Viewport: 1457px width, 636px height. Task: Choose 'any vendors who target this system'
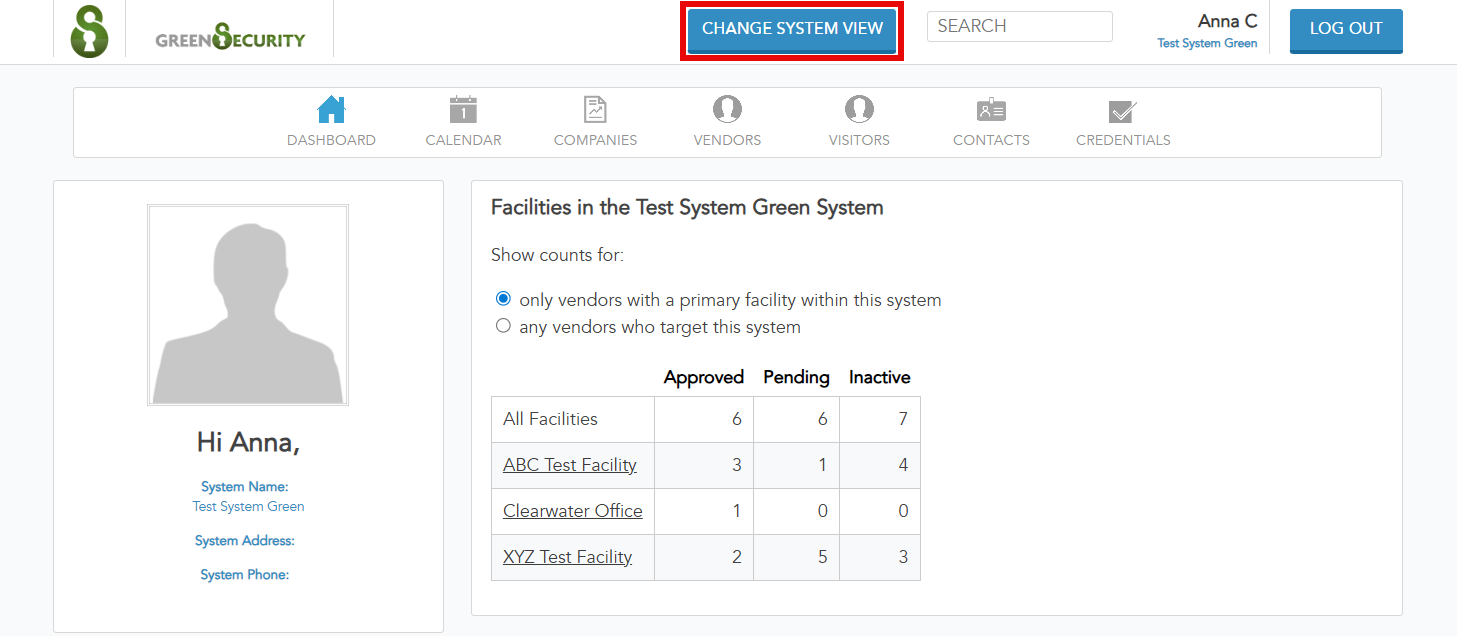503,325
